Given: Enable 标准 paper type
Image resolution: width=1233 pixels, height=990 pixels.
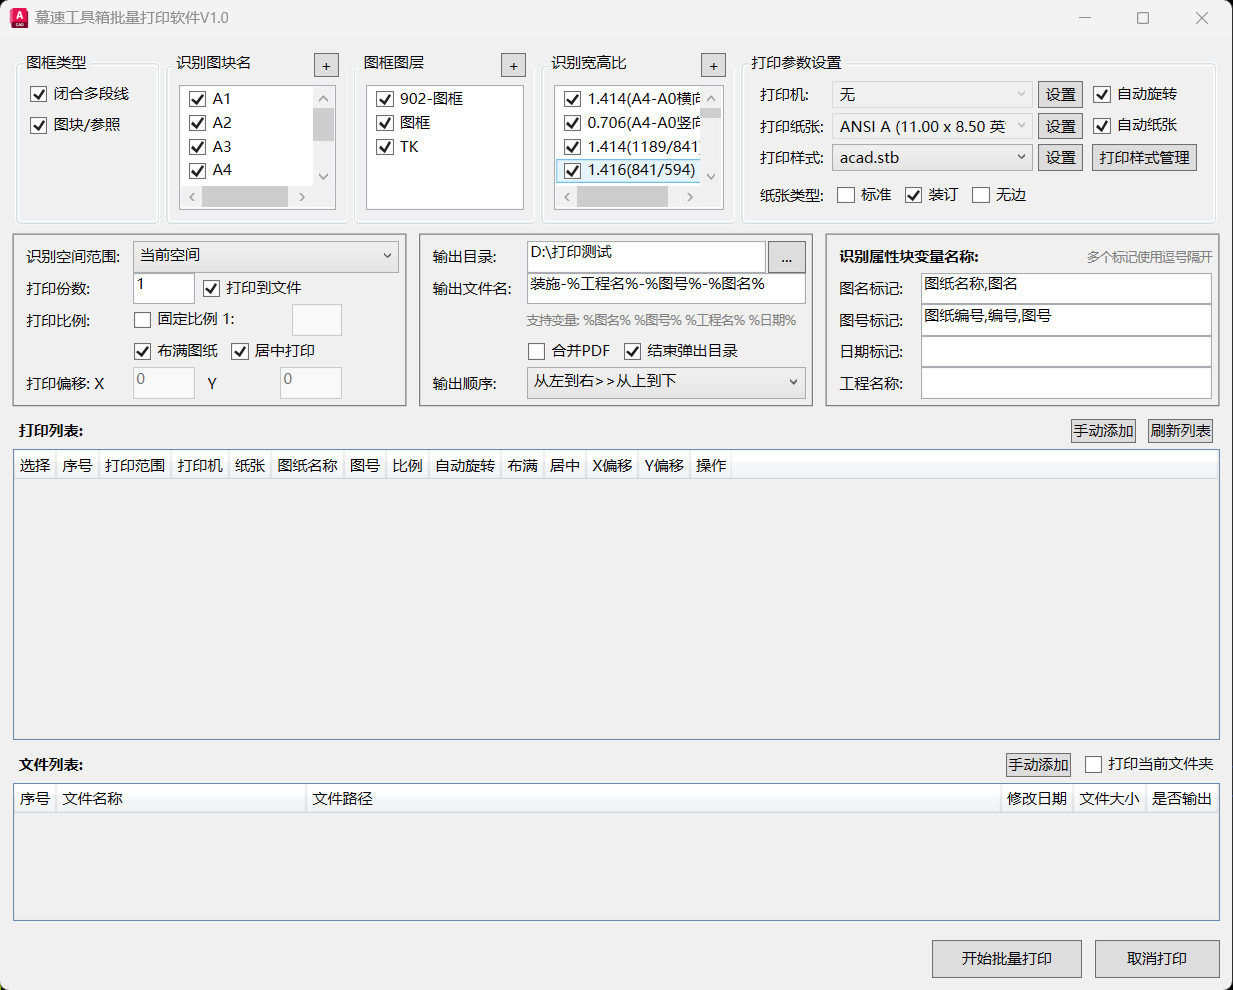Looking at the screenshot, I should pyautogui.click(x=846, y=195).
